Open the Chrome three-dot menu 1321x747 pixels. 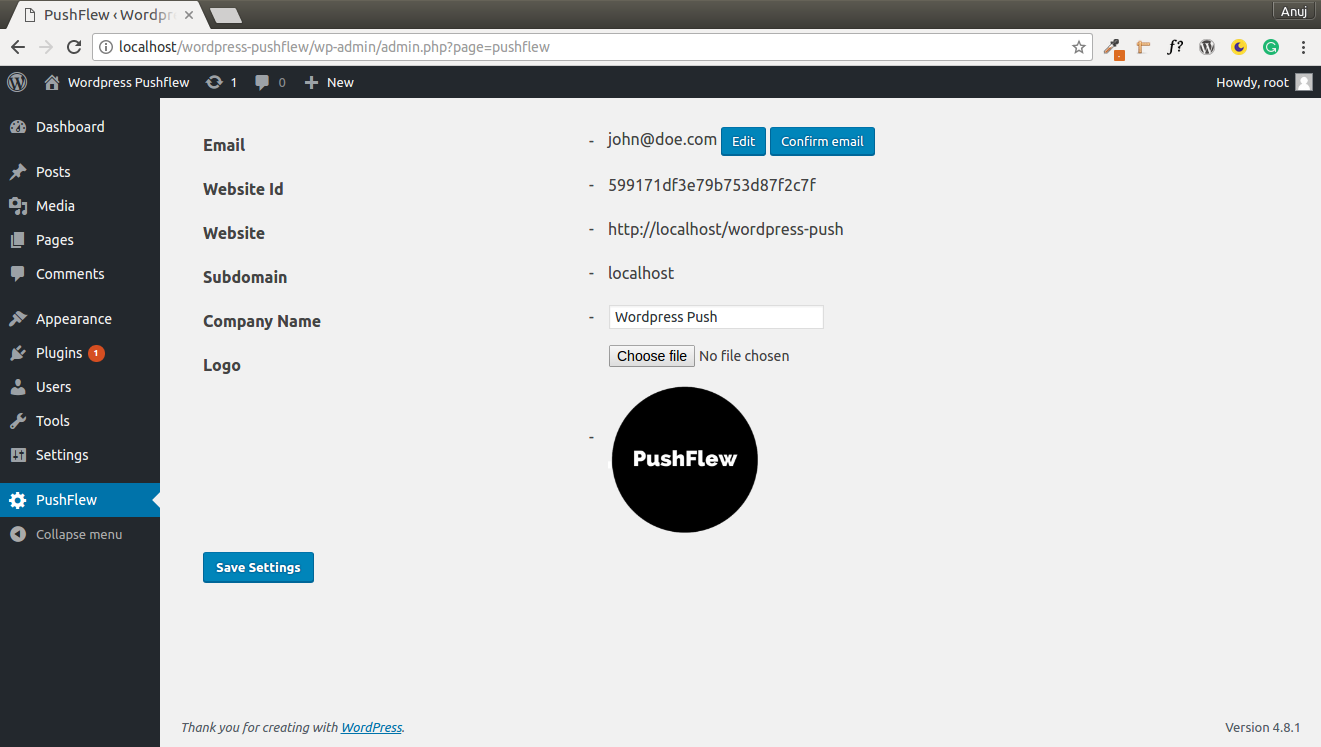click(1303, 47)
